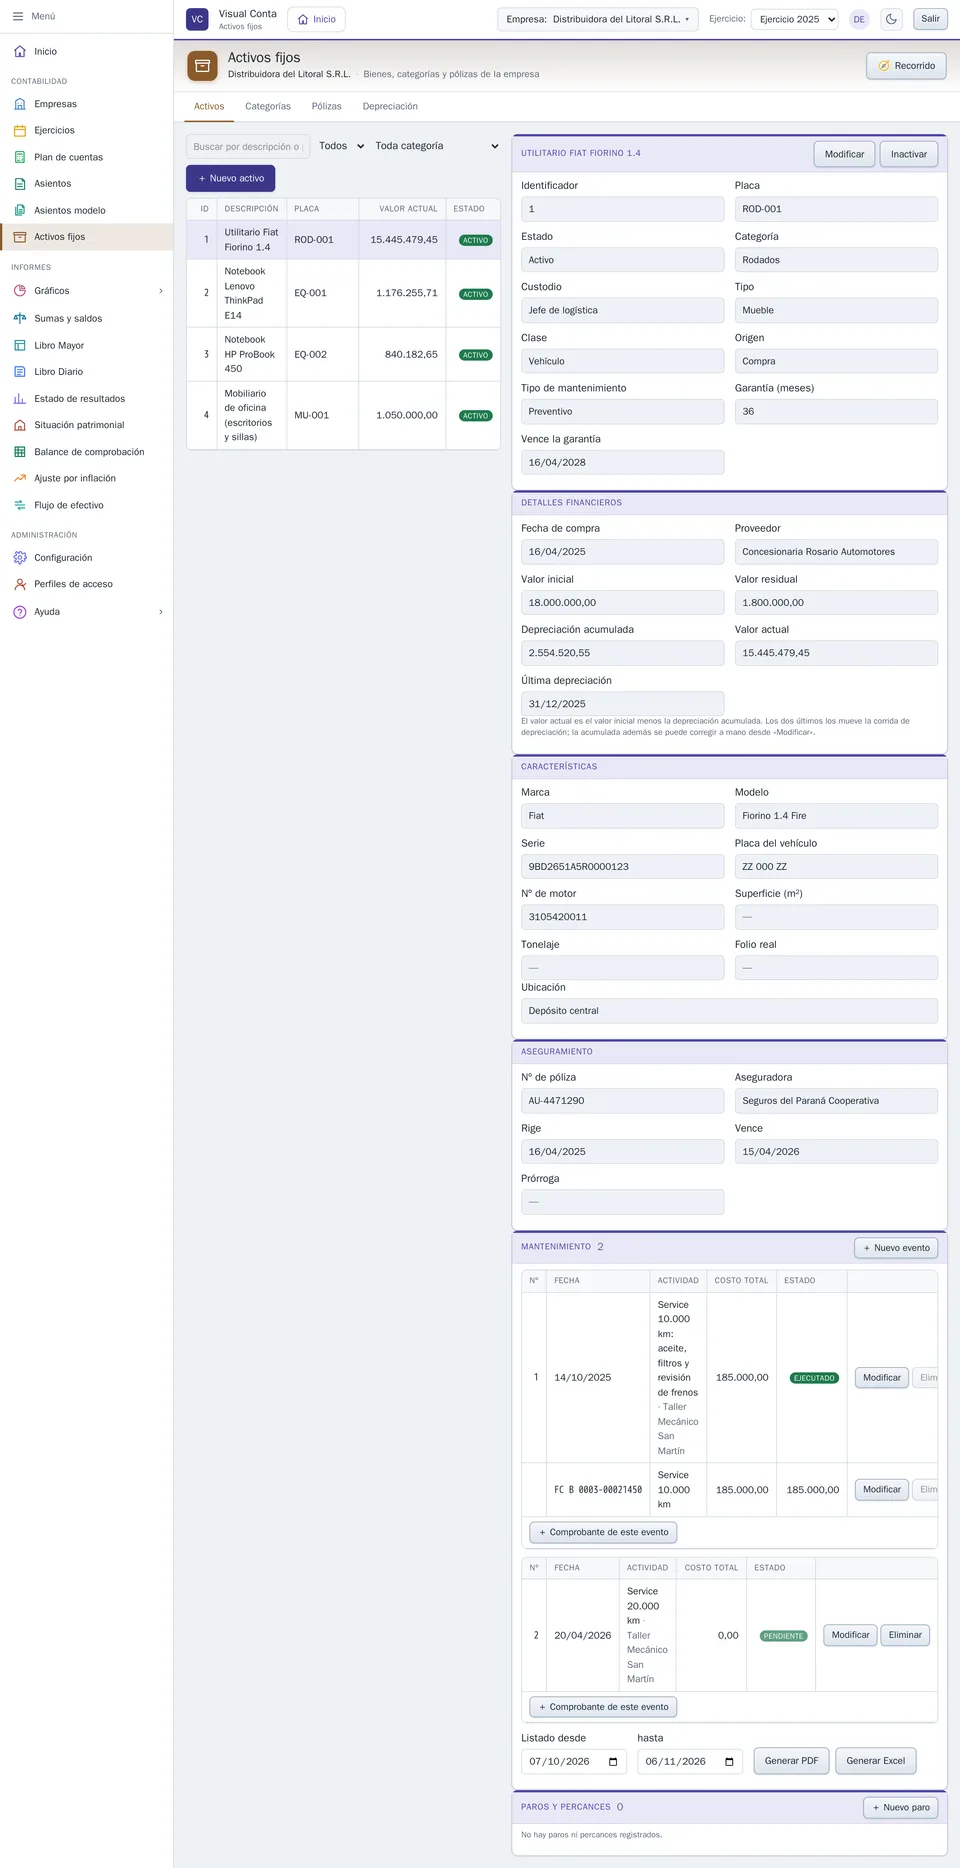Switch to the Depreciación tab

pyautogui.click(x=390, y=107)
